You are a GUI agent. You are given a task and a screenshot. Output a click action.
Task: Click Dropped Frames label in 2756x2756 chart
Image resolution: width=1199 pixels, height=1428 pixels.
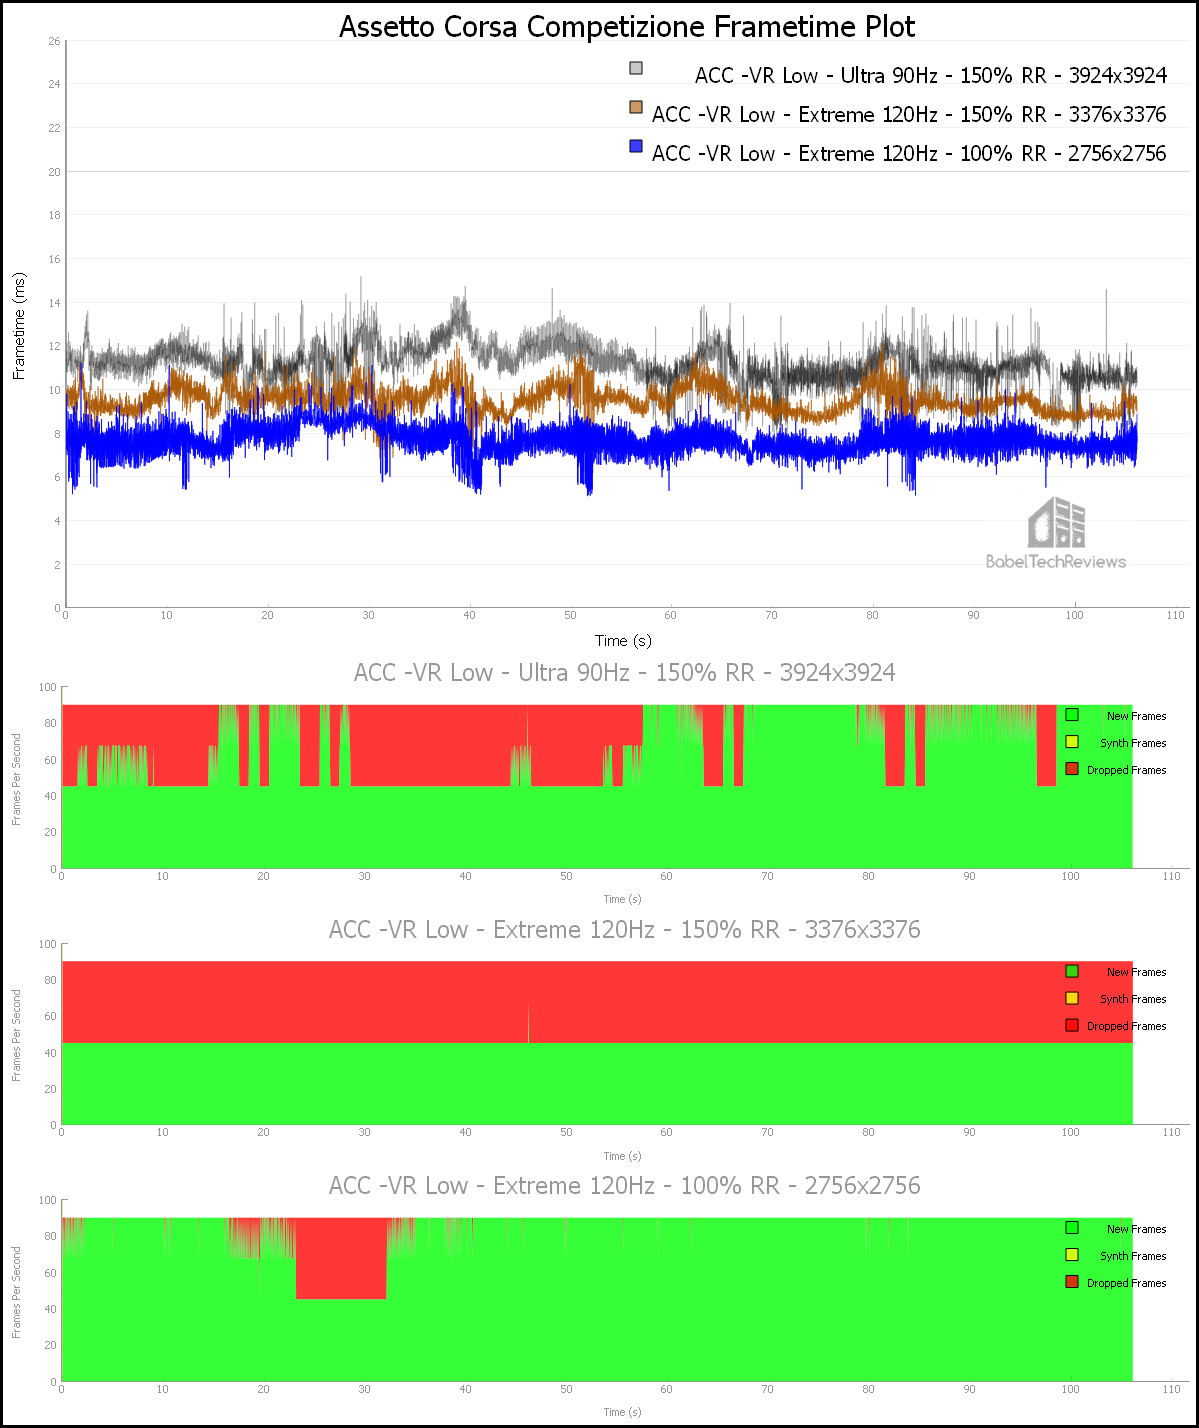click(1126, 1283)
